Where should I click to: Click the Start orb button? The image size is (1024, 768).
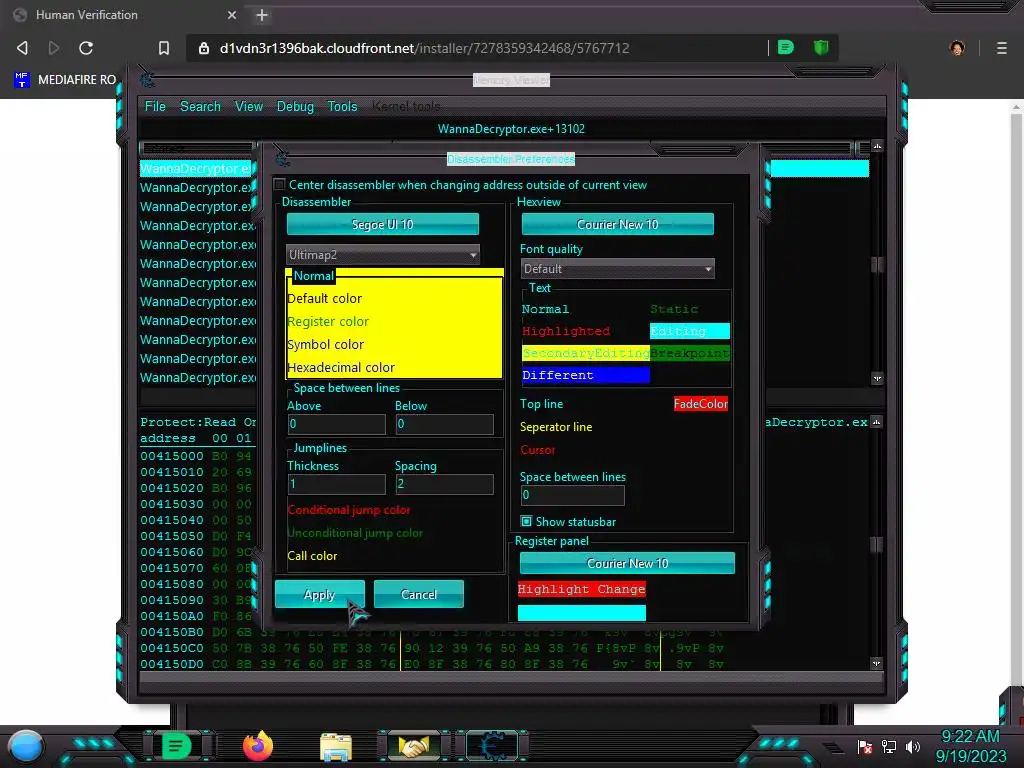click(x=26, y=746)
